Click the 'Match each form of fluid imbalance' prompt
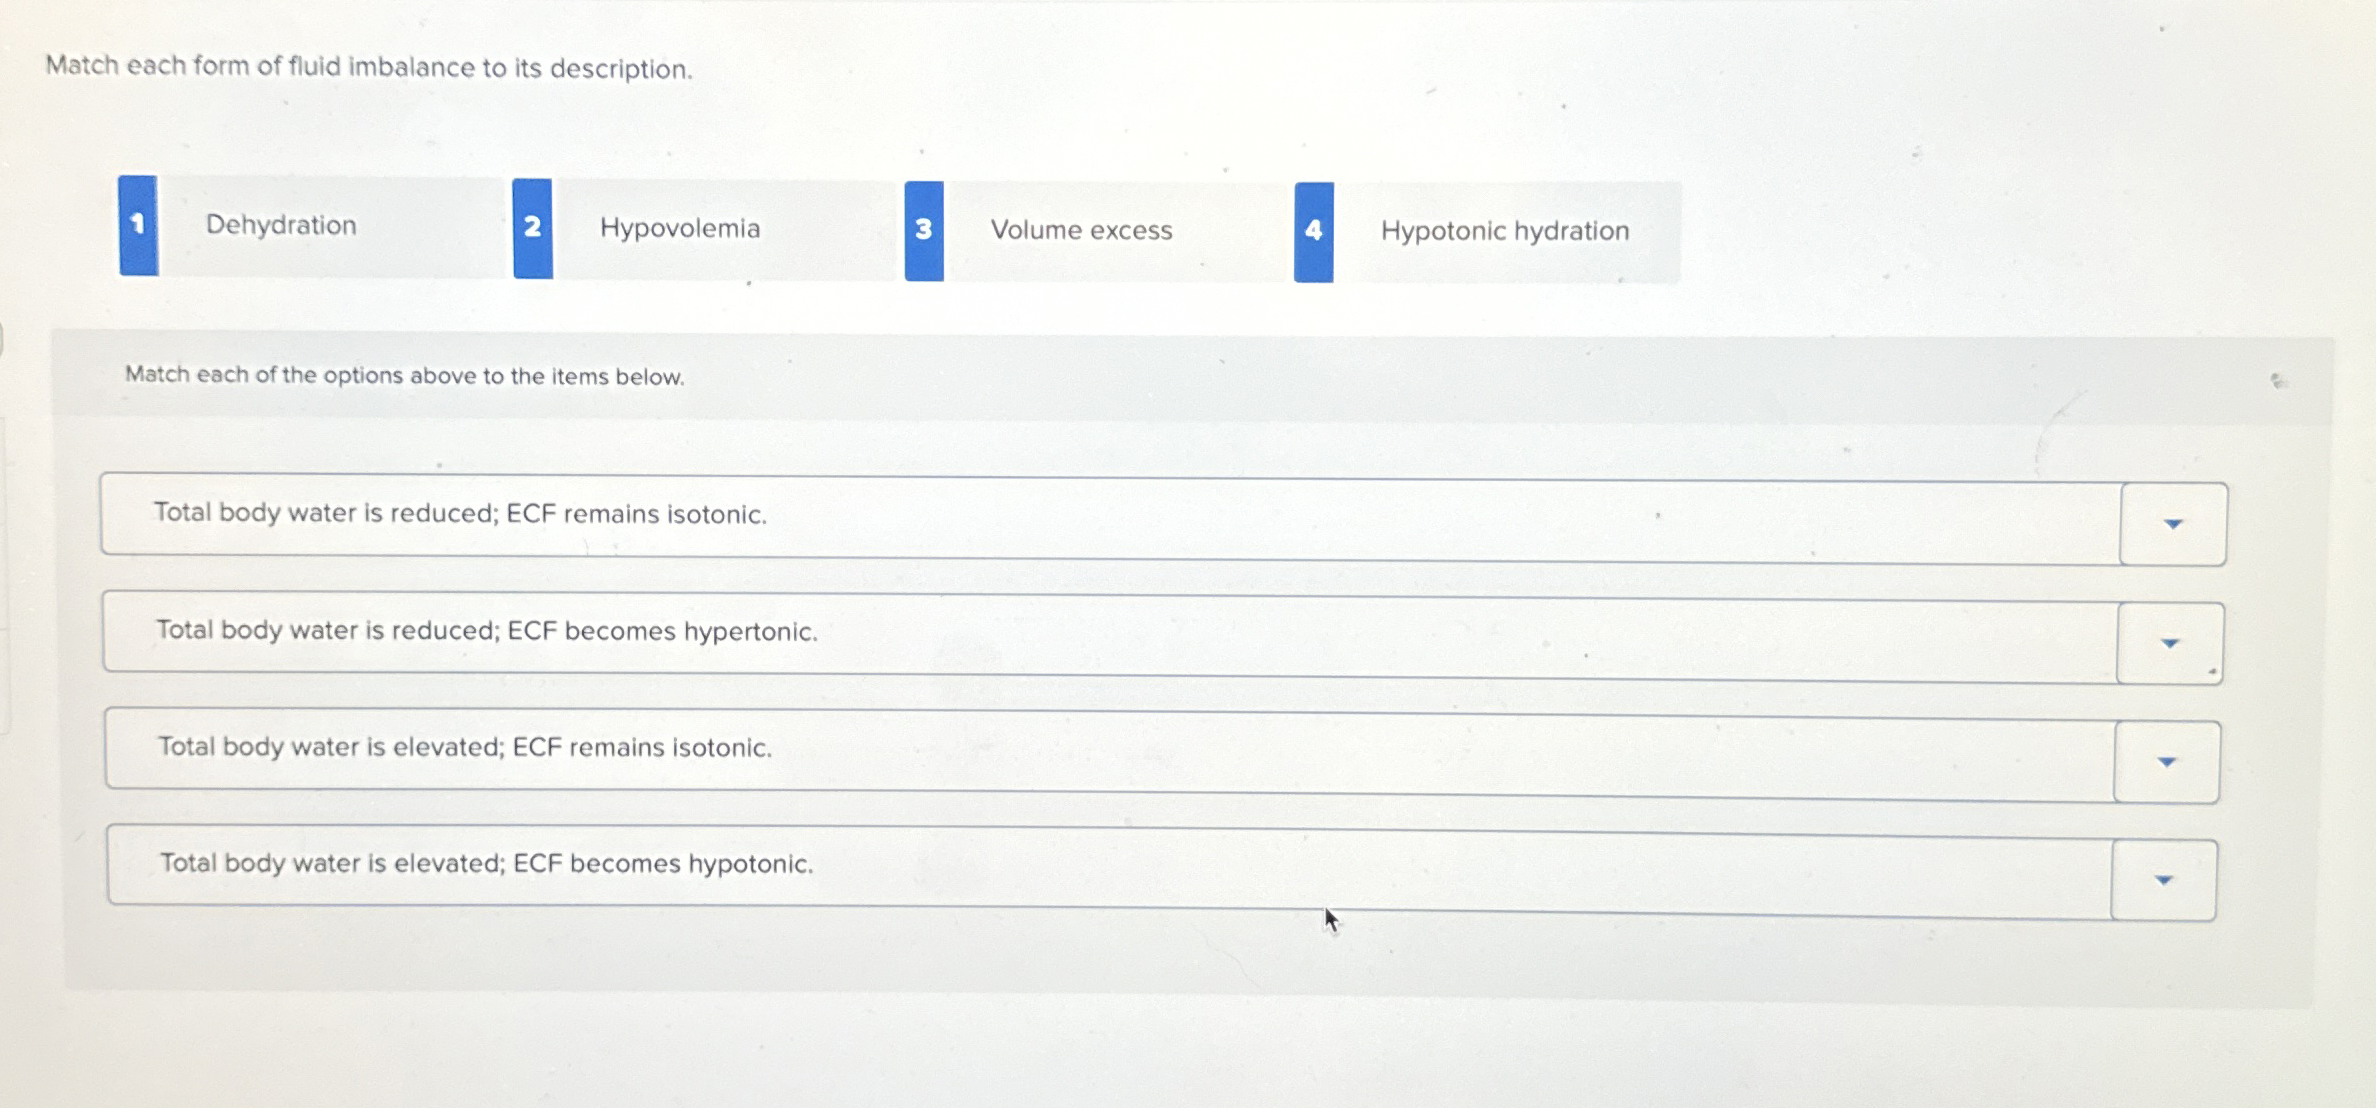Image resolution: width=2376 pixels, height=1108 pixels. pos(369,67)
